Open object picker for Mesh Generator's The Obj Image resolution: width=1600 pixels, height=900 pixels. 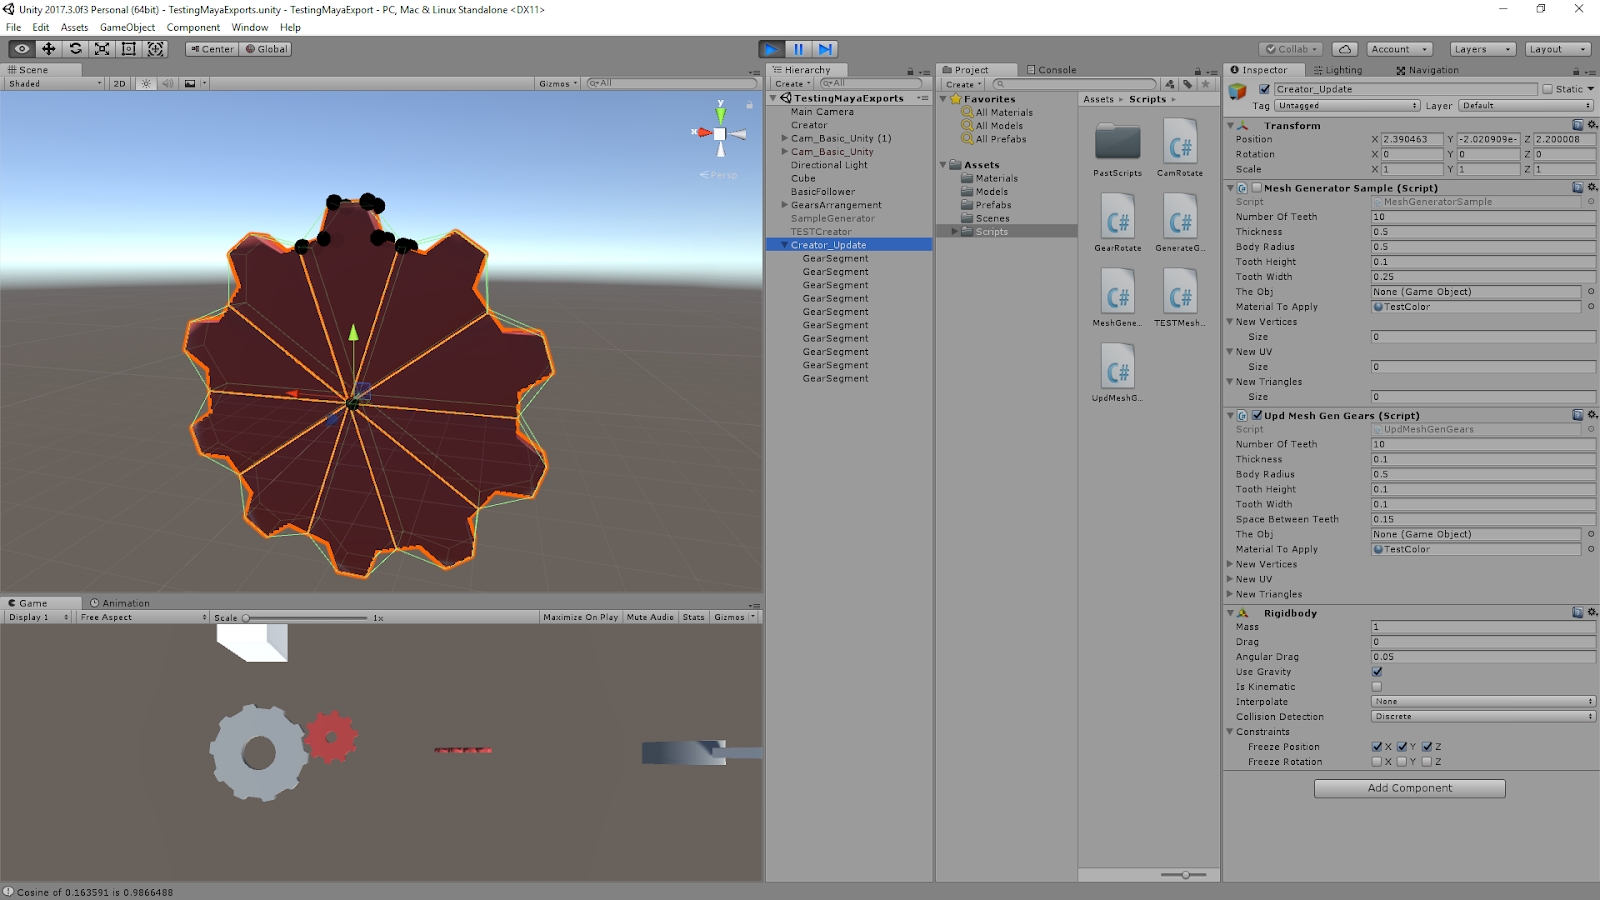(x=1591, y=292)
